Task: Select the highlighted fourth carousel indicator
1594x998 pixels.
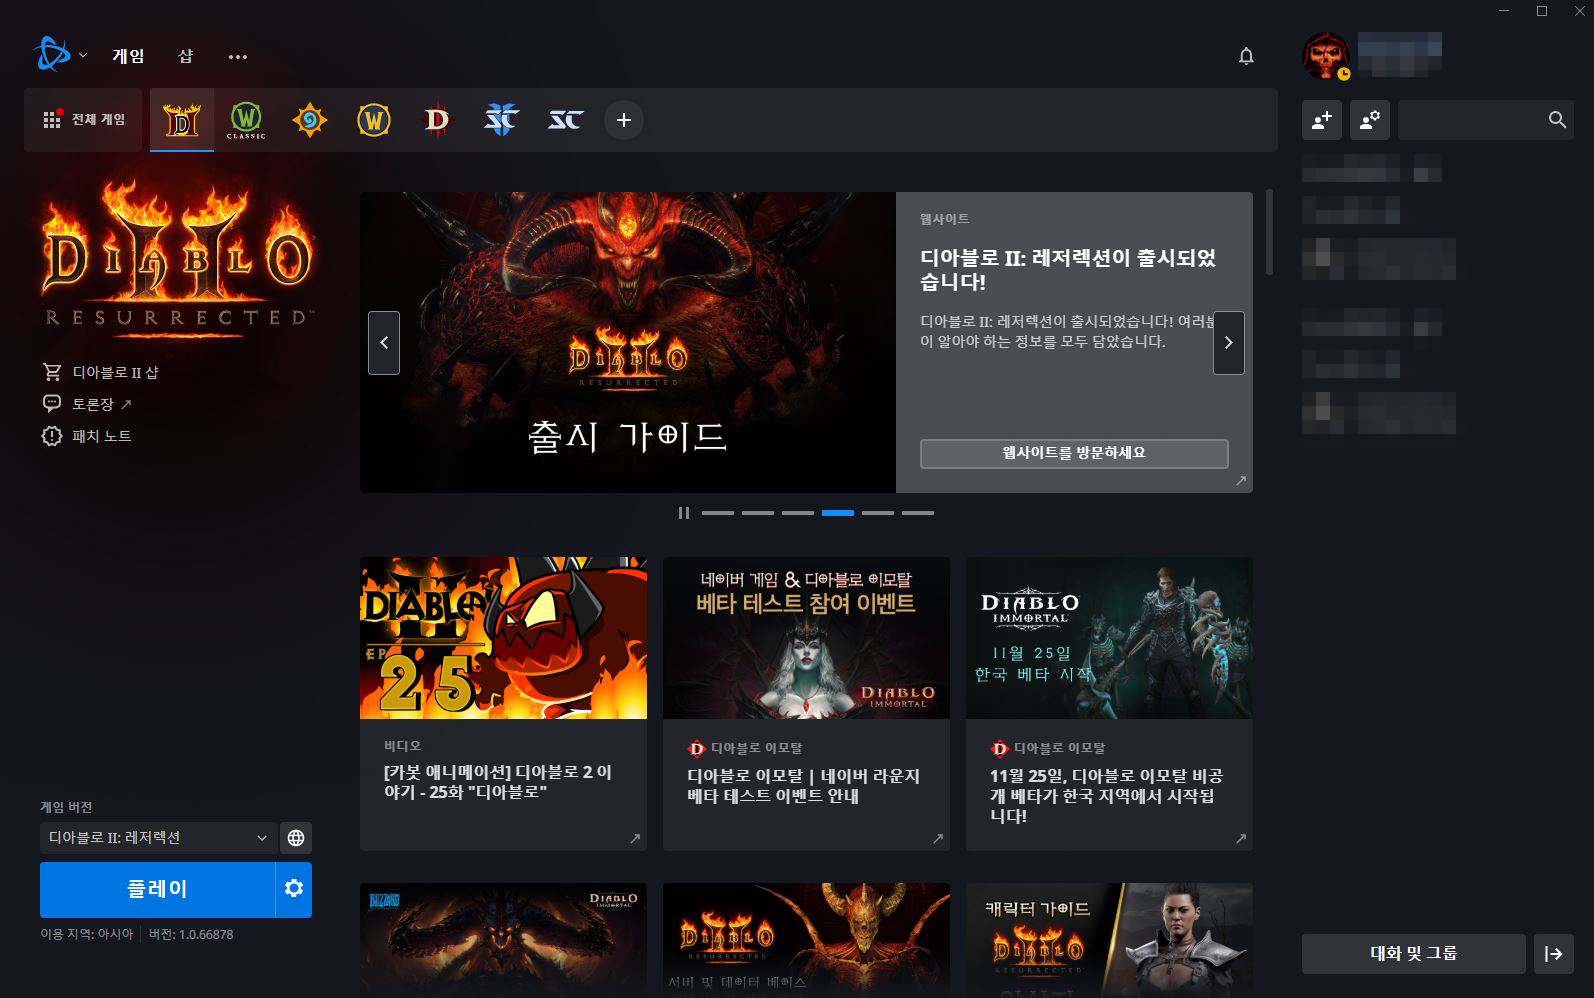Action: (x=838, y=513)
